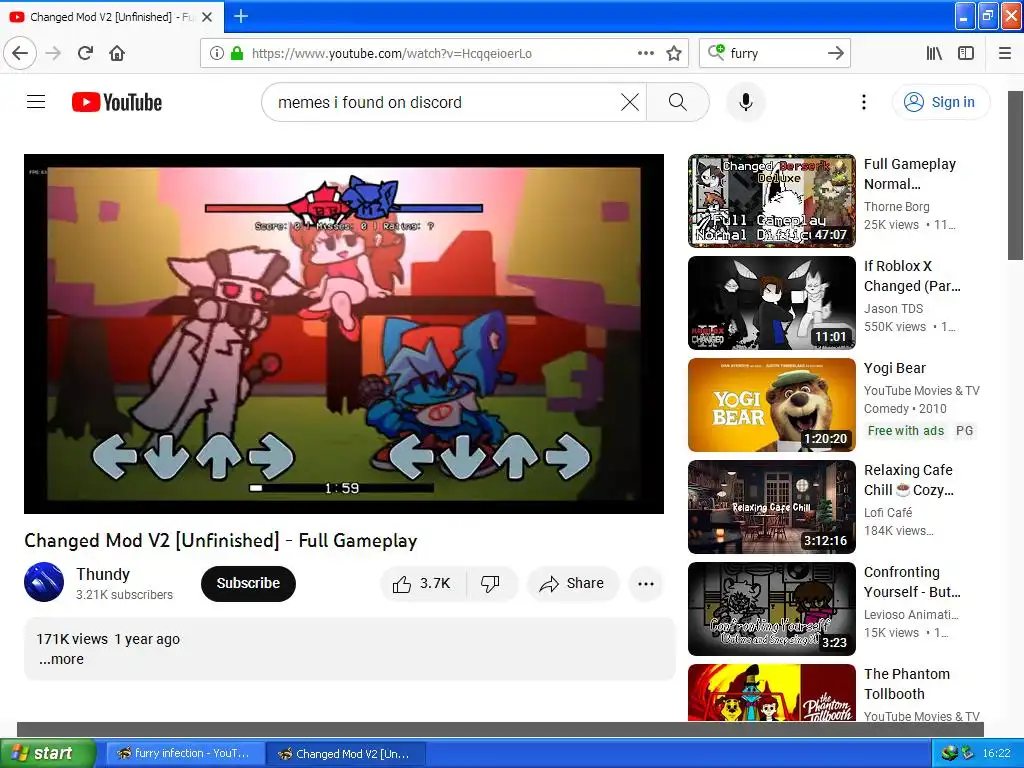1024x768 pixels.
Task: Click Thorne Borg channel name
Action: 897,206
